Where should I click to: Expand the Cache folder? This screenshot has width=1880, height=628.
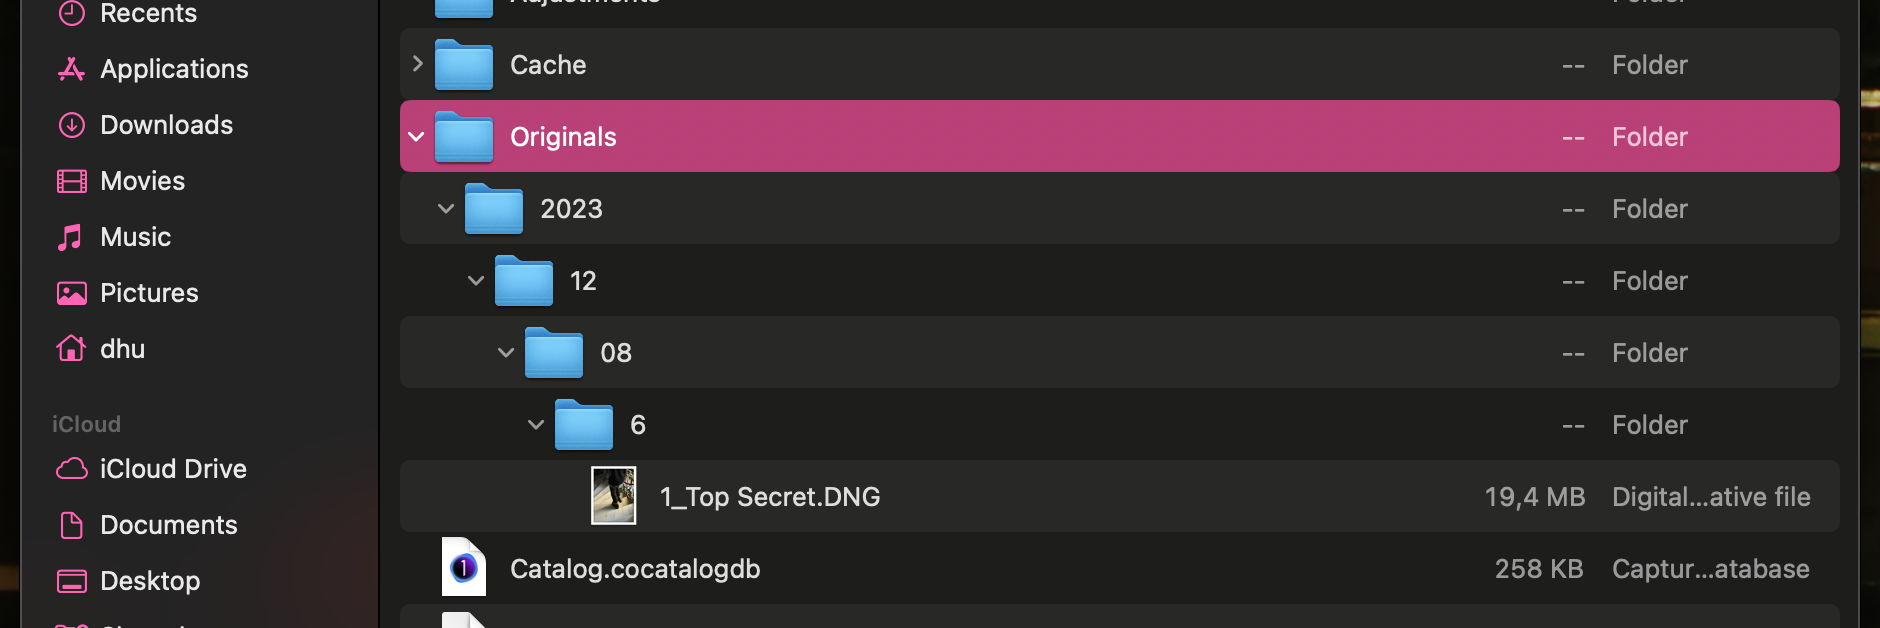(x=418, y=64)
